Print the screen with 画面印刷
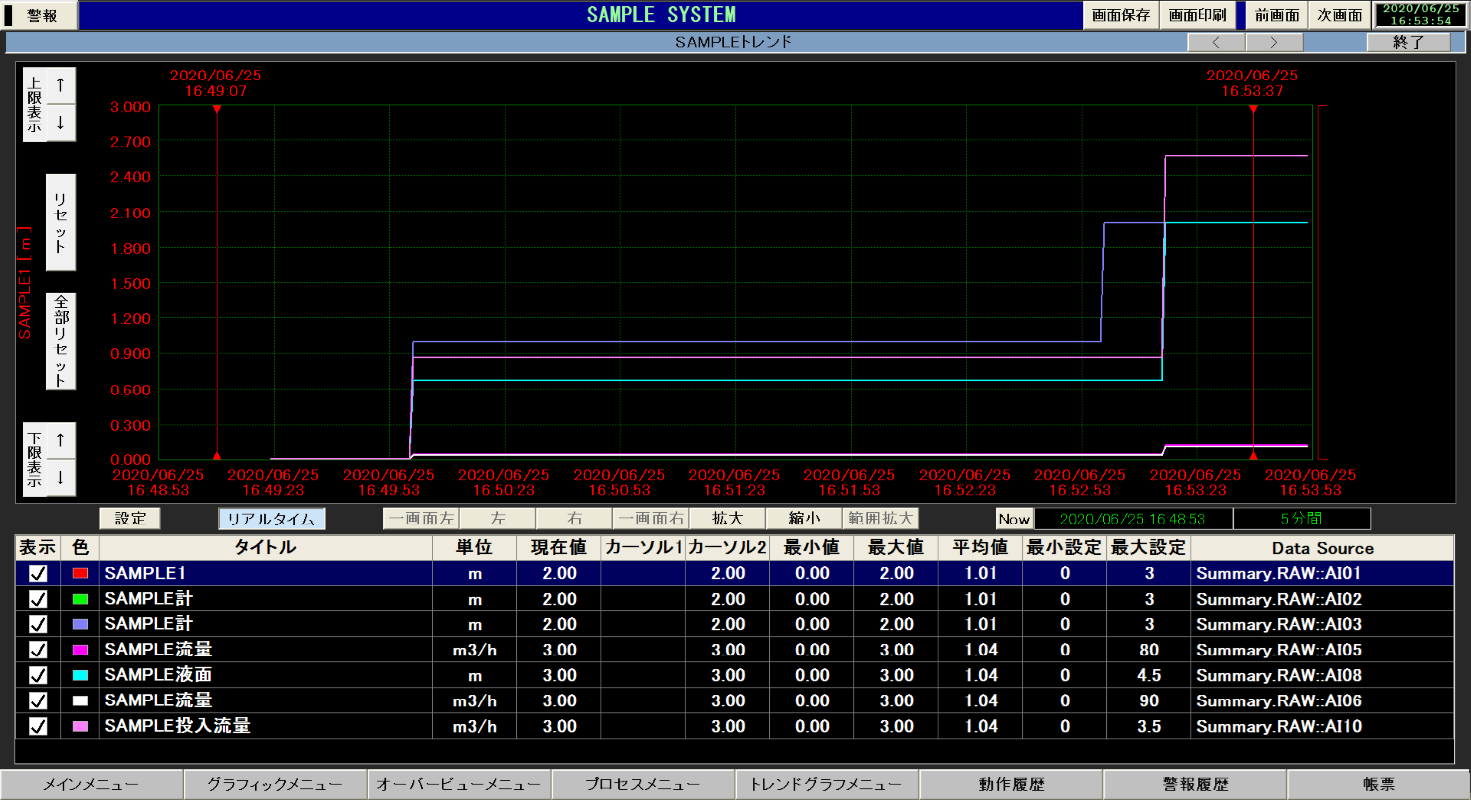The height and width of the screenshot is (800, 1471). (x=1197, y=15)
